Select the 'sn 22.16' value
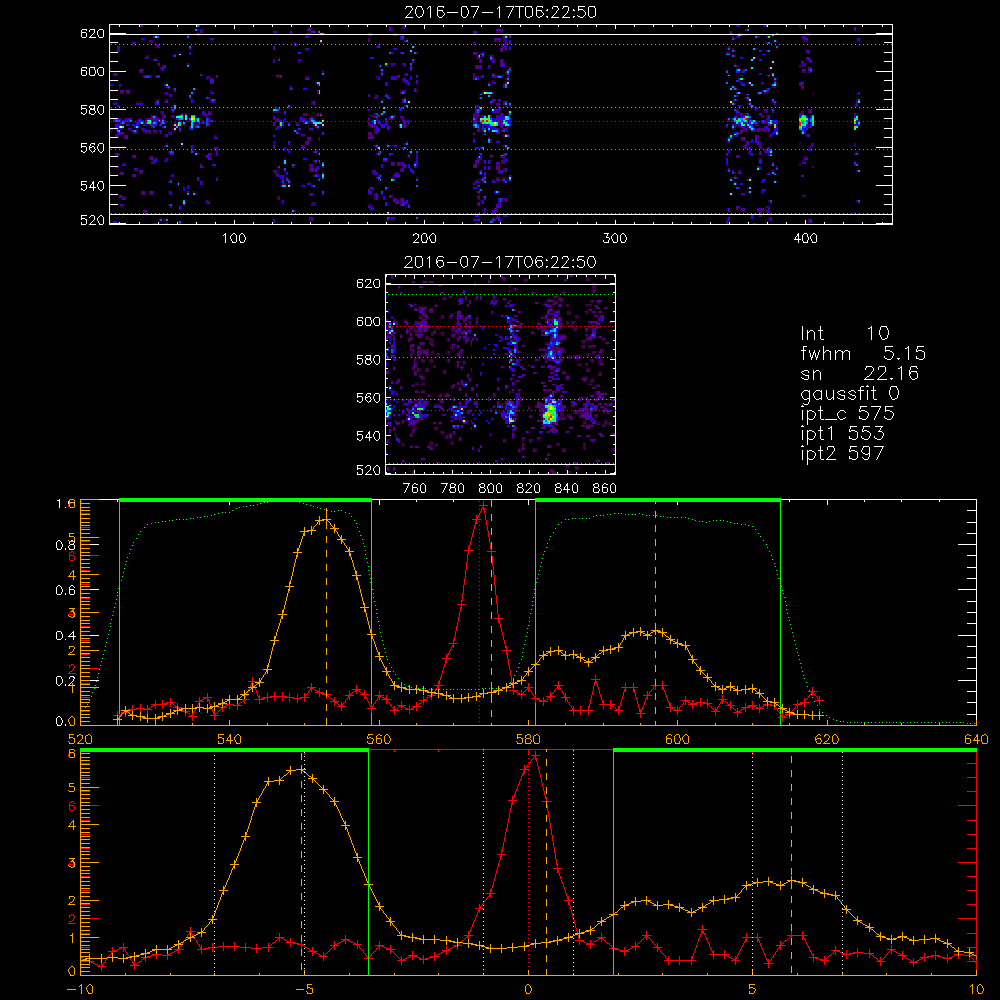This screenshot has width=1000, height=1000. click(860, 373)
